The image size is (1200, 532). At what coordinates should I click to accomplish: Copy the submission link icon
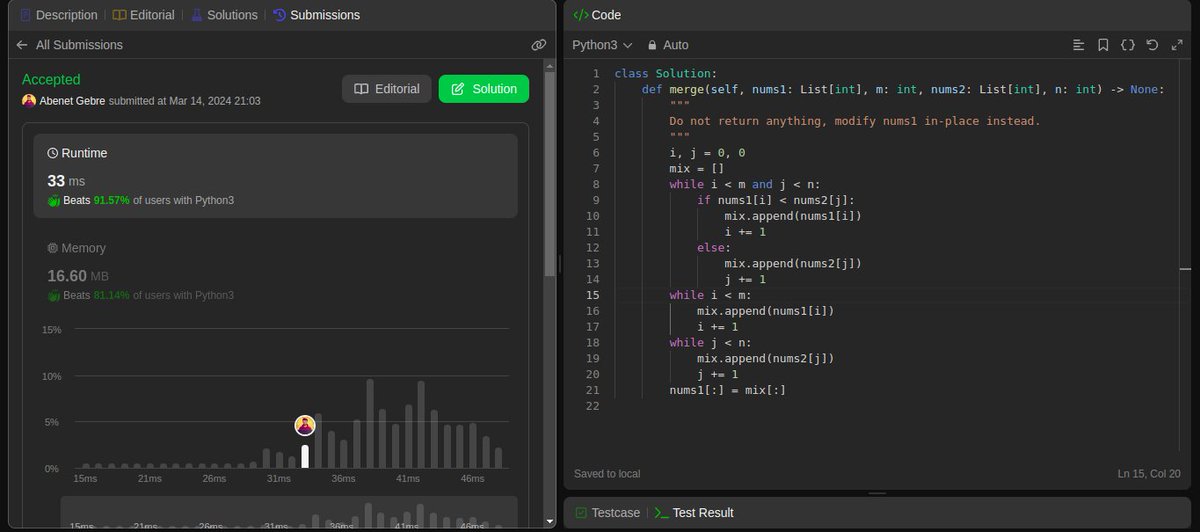(538, 45)
